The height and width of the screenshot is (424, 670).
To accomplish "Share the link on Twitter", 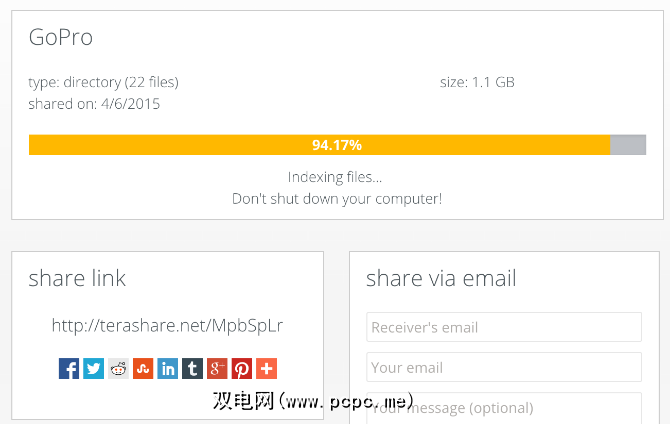I will (x=94, y=368).
